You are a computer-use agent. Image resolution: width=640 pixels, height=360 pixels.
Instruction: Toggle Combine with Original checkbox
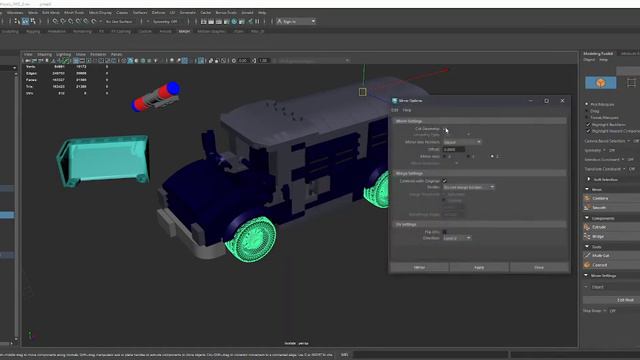click(x=444, y=181)
